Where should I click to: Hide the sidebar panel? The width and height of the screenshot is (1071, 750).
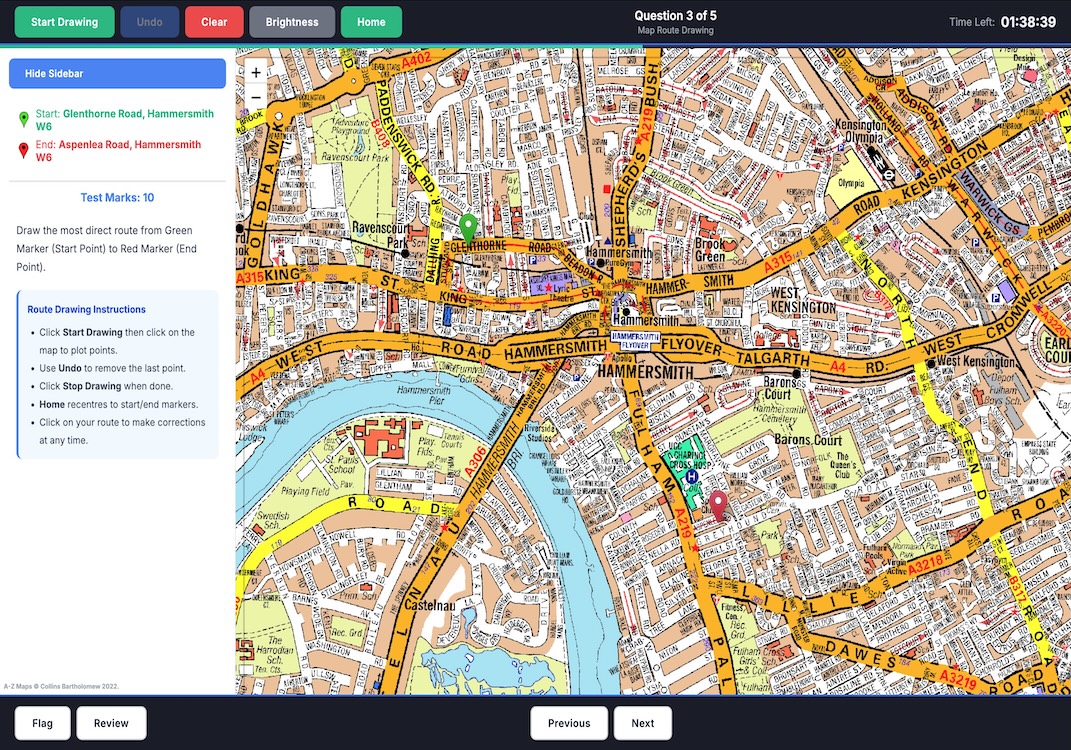117,73
